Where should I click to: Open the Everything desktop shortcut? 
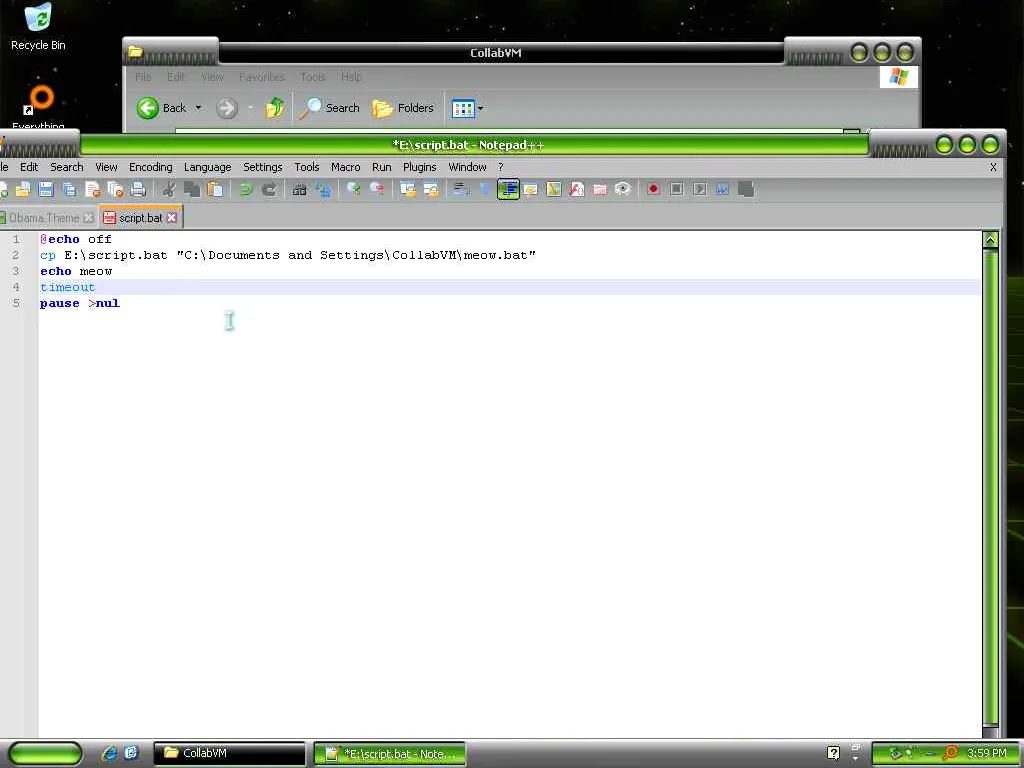pyautogui.click(x=38, y=106)
